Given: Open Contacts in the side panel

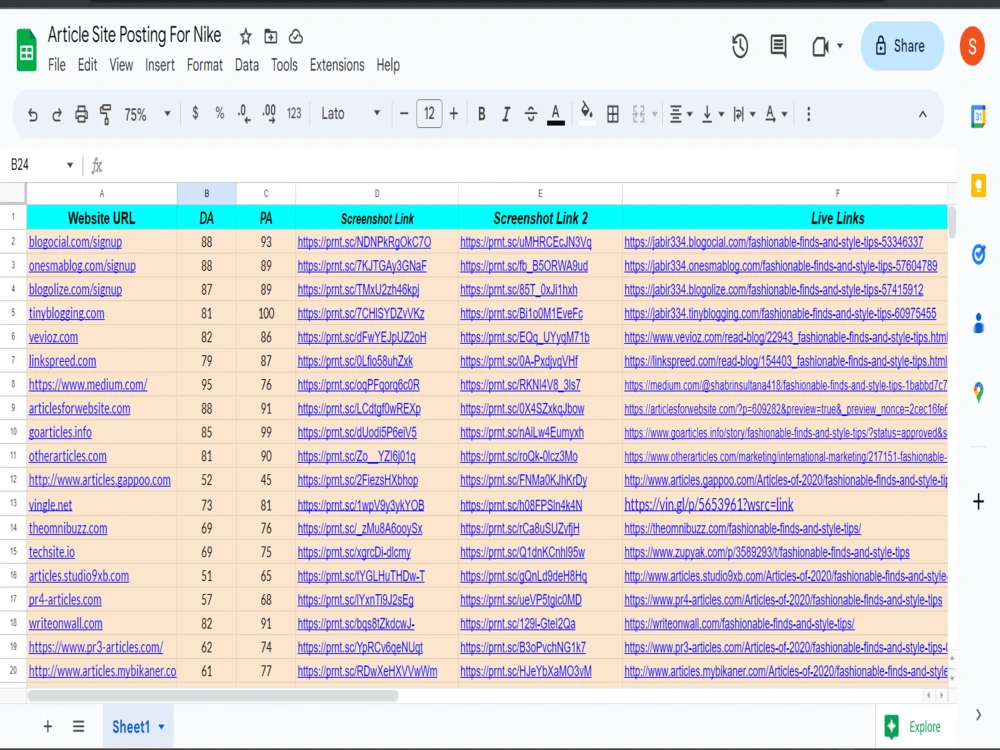Looking at the screenshot, I should (x=978, y=323).
